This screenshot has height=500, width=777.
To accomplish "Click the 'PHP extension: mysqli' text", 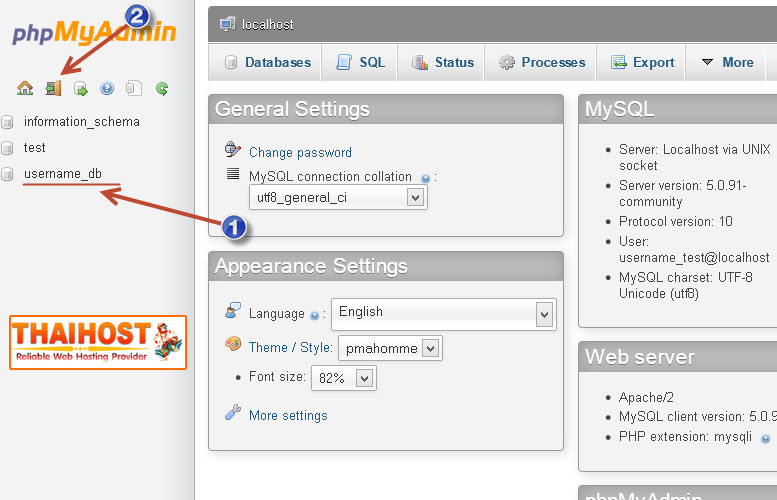I will tap(685, 437).
